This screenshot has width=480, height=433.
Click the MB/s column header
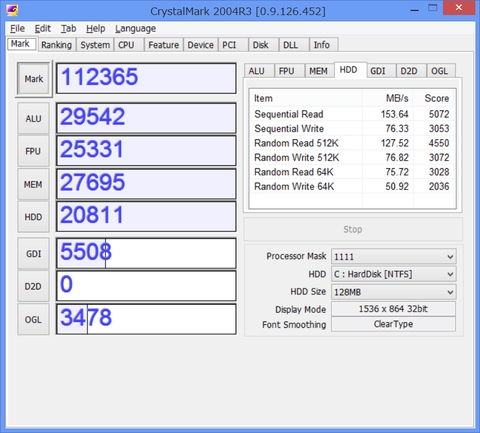coord(388,98)
